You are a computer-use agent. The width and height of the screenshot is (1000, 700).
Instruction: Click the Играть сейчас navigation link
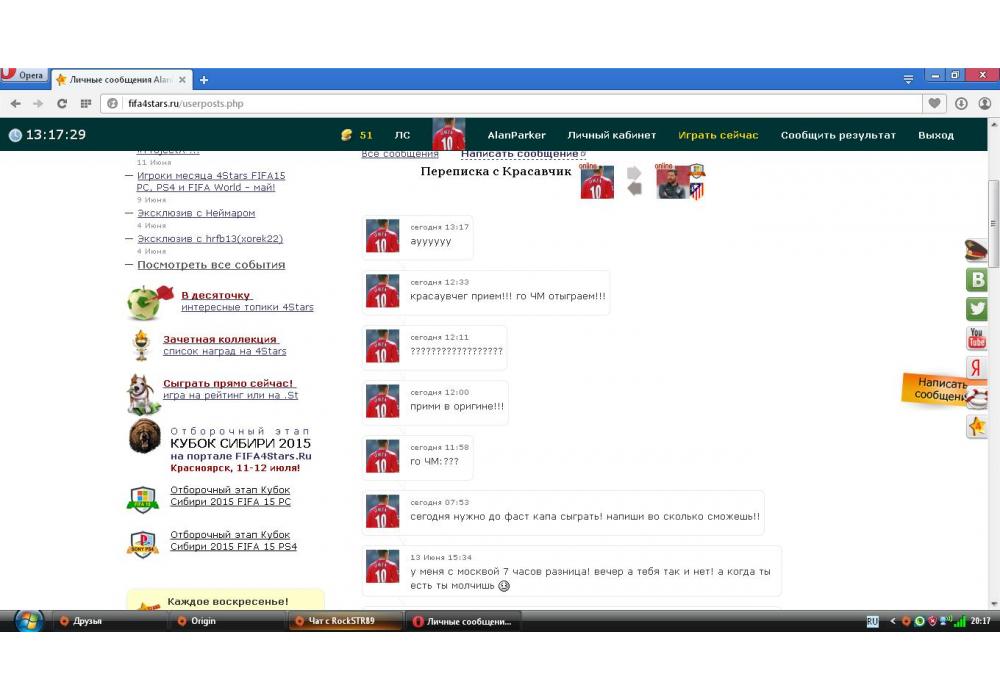(718, 135)
